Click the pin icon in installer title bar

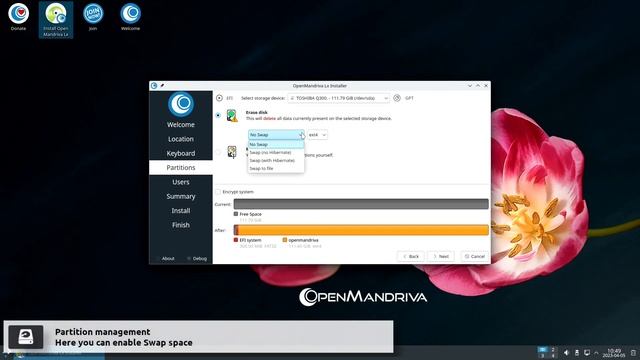click(162, 86)
